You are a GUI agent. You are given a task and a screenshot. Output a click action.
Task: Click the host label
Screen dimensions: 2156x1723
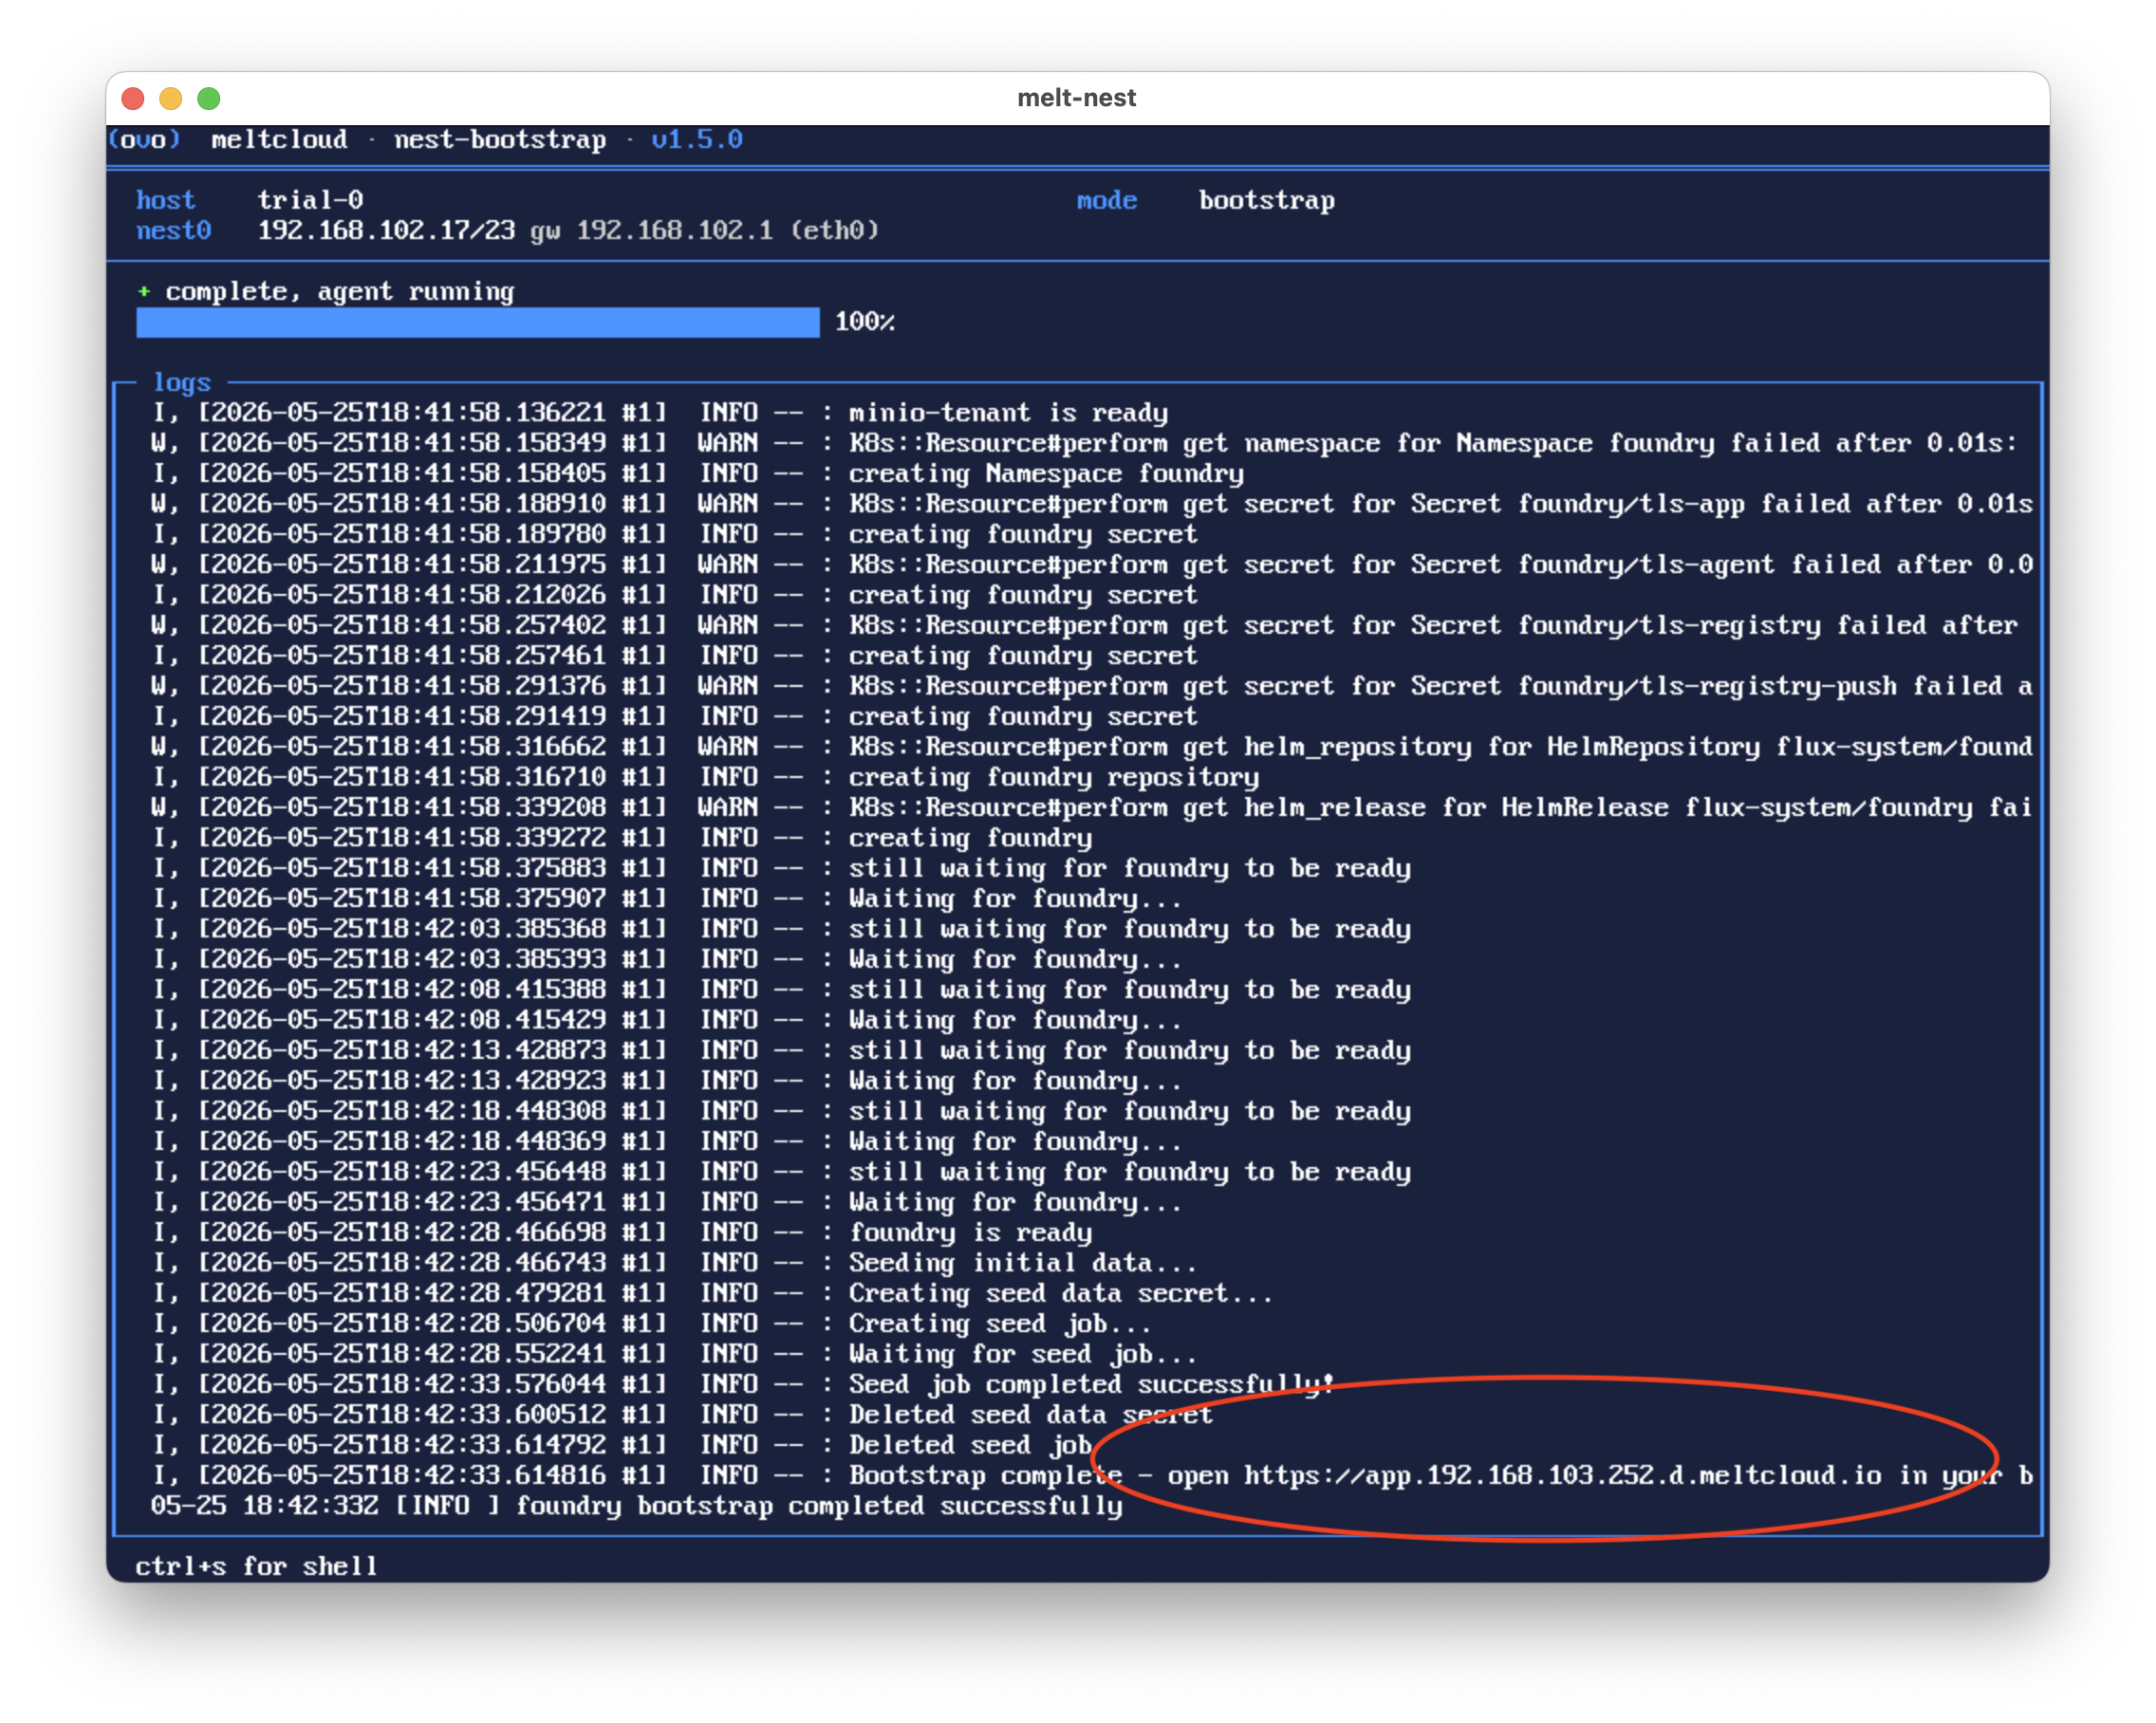click(166, 200)
